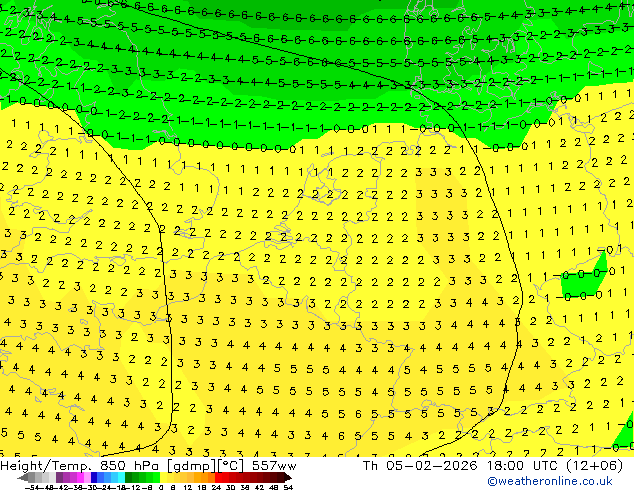Image resolution: width=634 pixels, height=490 pixels.
Task: Select the bright yellow swatch above 0 in legend
Action: (x=163, y=478)
